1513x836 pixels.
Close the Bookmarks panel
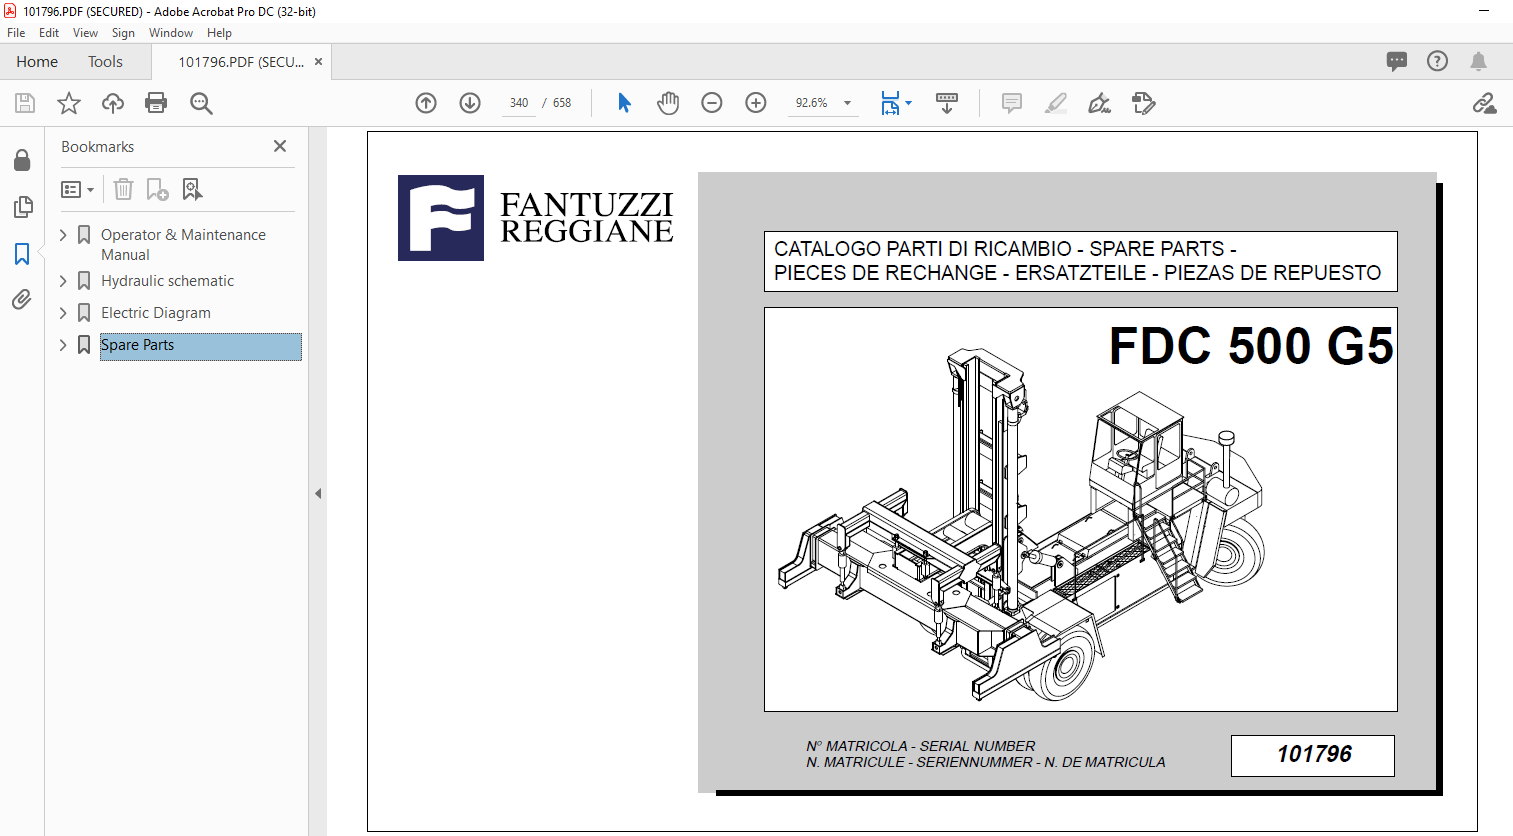point(280,146)
